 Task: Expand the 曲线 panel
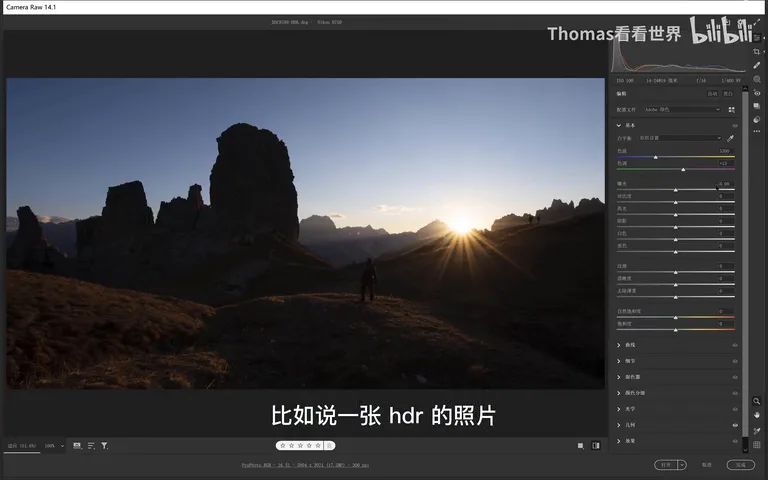point(619,345)
